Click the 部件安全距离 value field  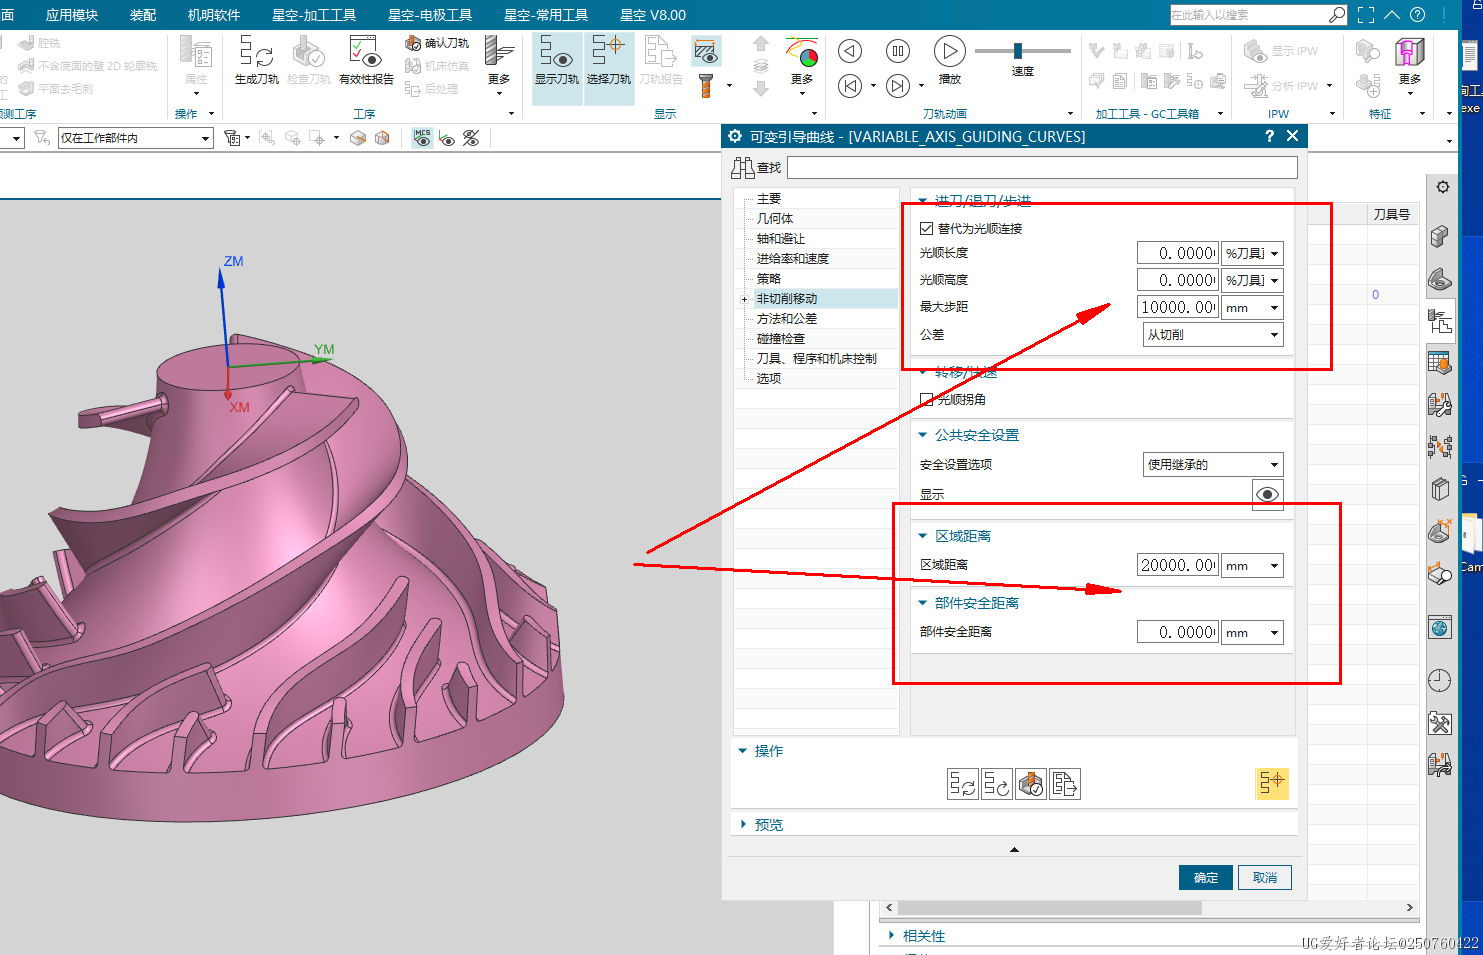point(1178,632)
